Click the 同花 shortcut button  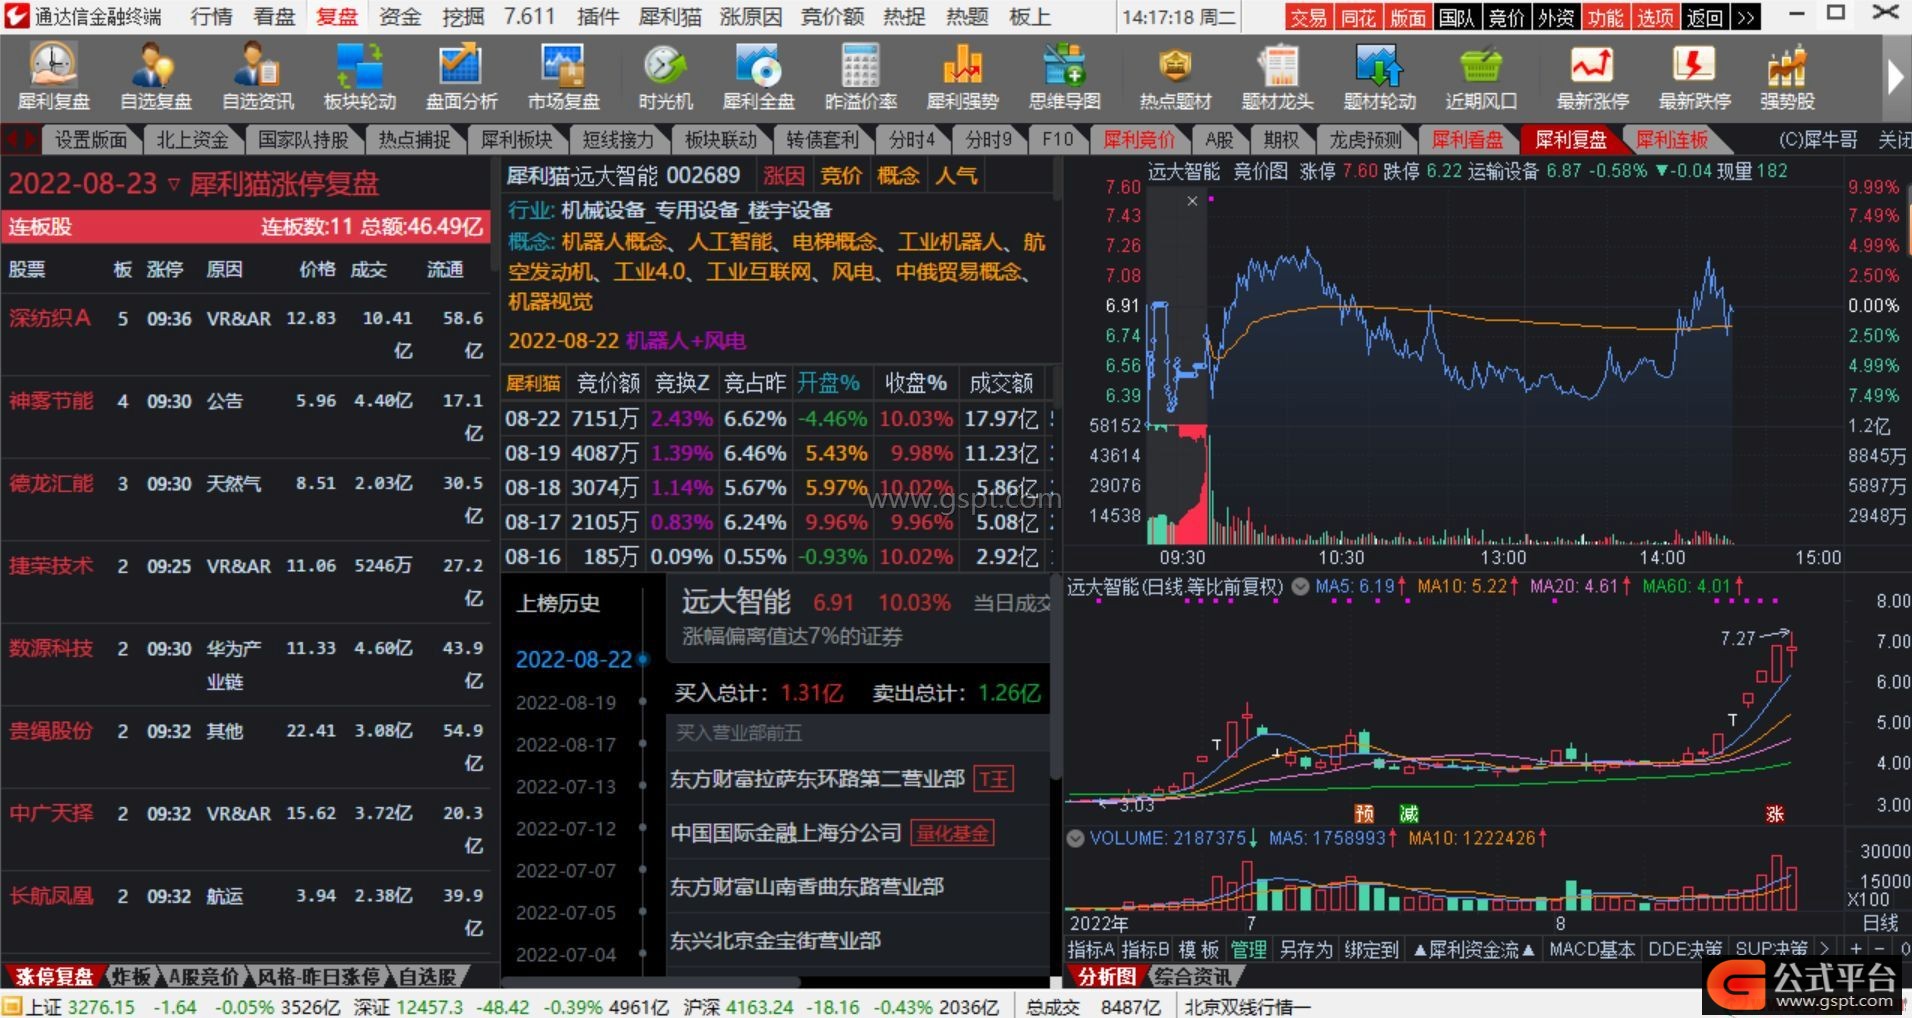pos(1358,17)
